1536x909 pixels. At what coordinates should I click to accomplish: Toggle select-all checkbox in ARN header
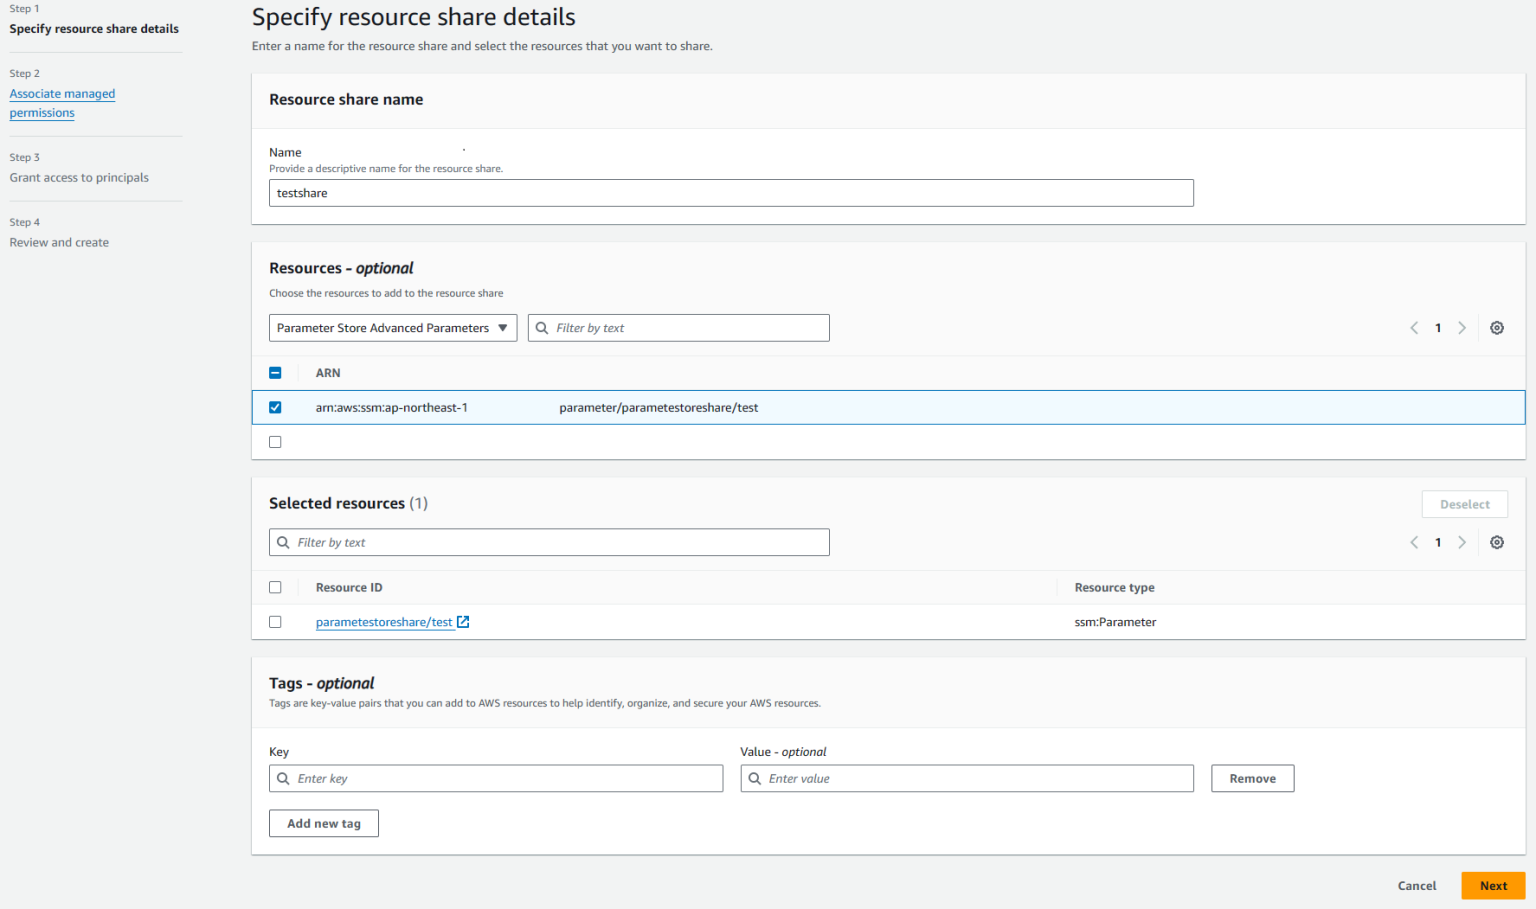(x=275, y=373)
